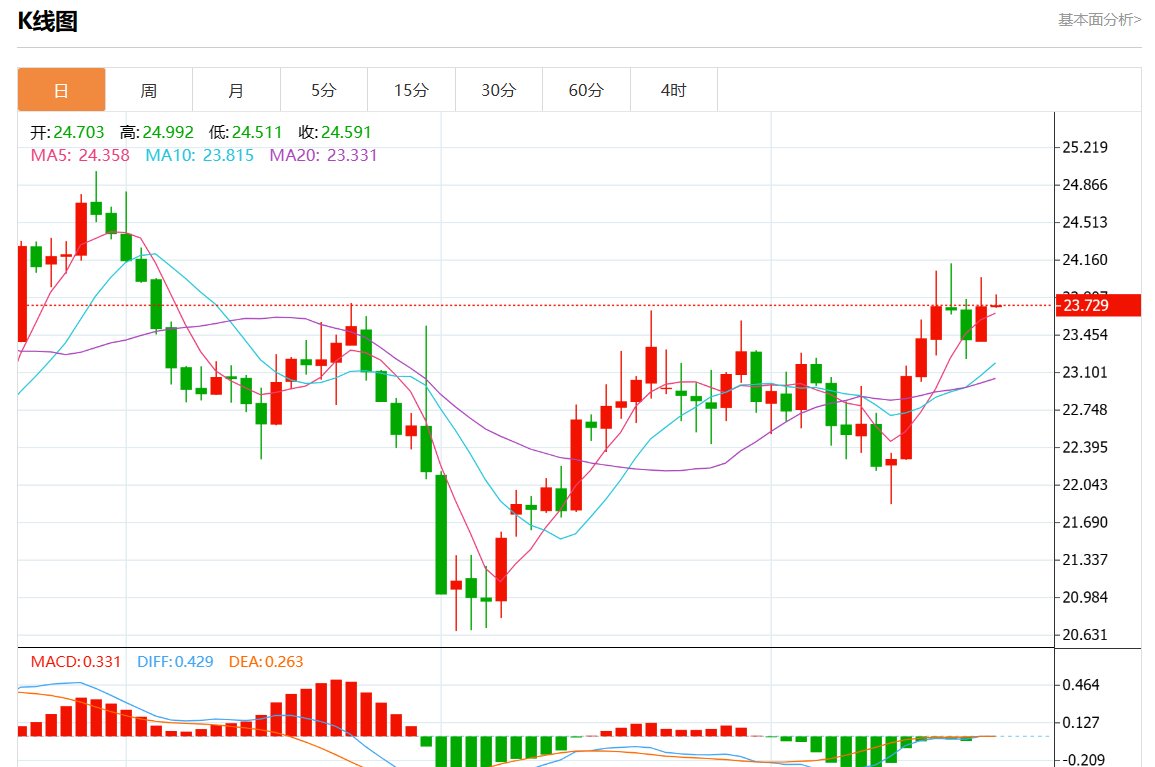Click the MA20: 23.331 label
1155x767 pixels.
click(323, 155)
